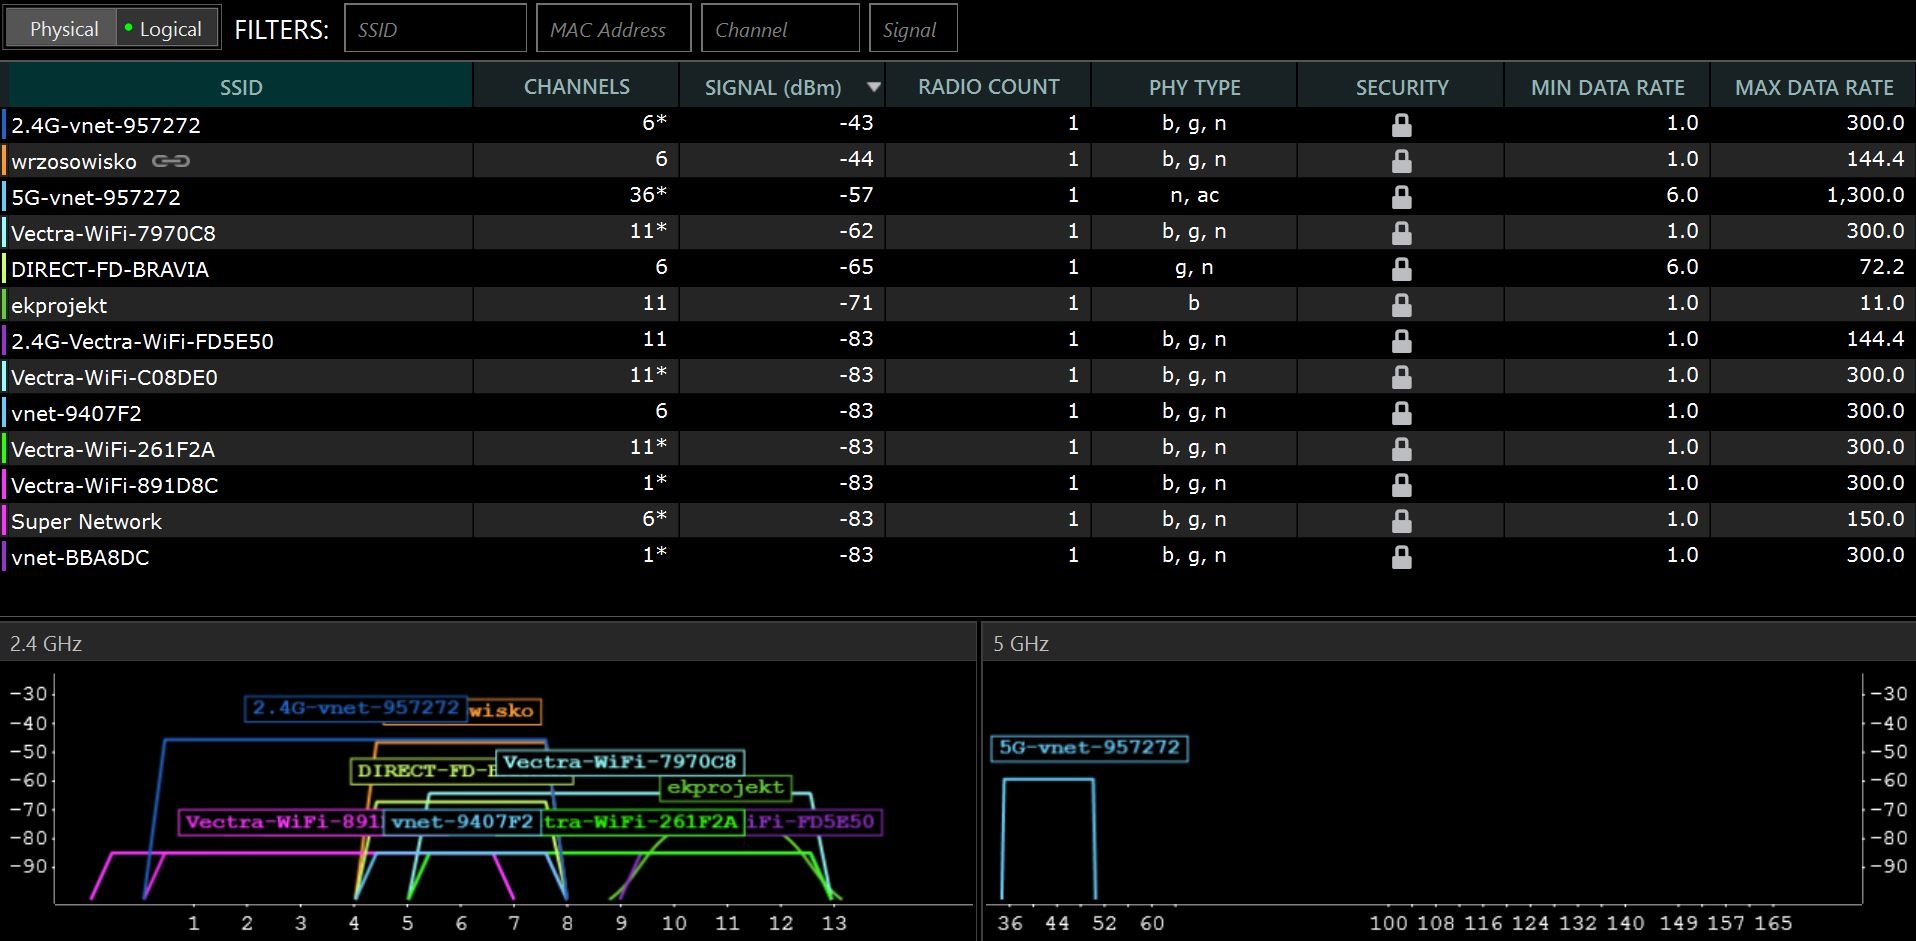
Task: Click the 11.0 max data rate cell
Action: tap(1881, 303)
